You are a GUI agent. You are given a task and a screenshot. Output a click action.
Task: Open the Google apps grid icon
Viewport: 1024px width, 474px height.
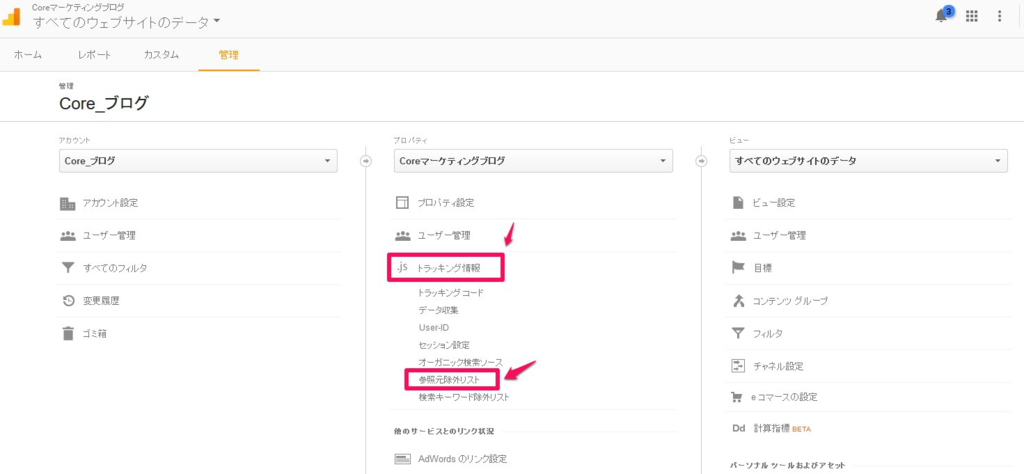click(972, 16)
